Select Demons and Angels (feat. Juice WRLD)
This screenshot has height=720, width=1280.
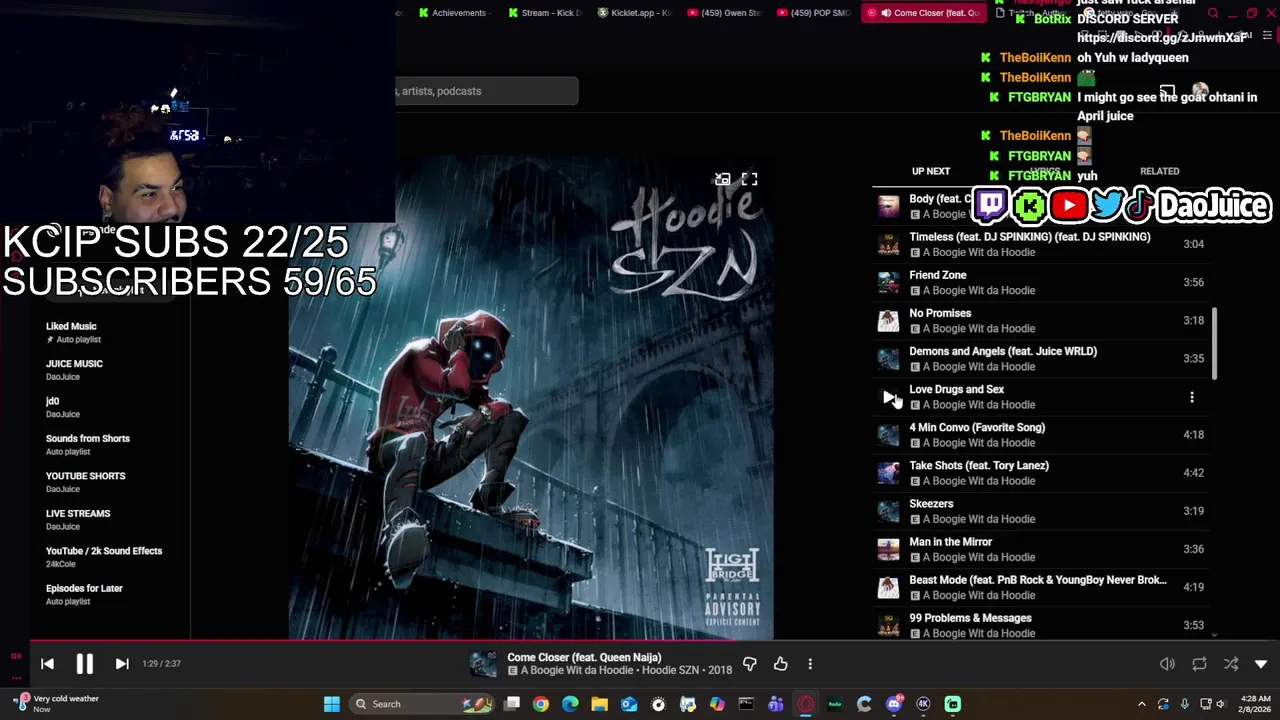coord(1040,358)
